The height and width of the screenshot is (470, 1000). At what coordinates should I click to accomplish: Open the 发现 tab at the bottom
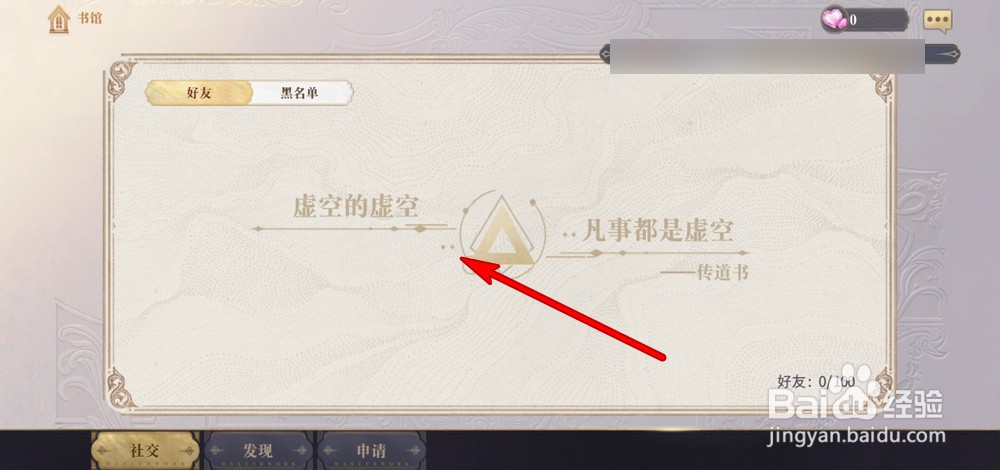[258, 450]
